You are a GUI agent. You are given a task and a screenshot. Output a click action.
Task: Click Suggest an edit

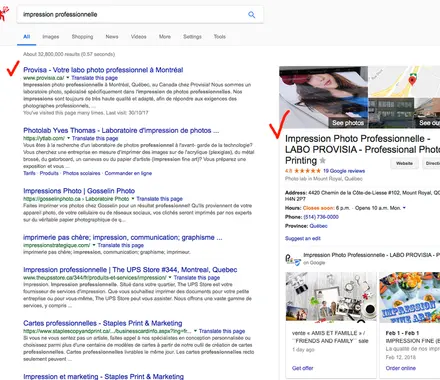(303, 238)
